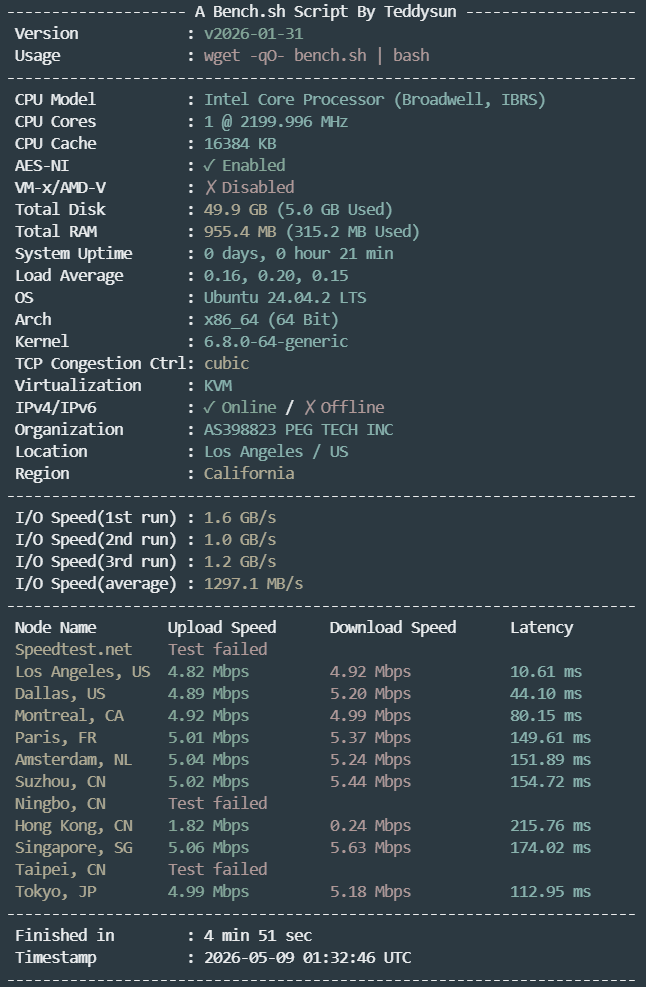Click the Speedtest.net node name
The width and height of the screenshot is (646, 987).
(74, 650)
